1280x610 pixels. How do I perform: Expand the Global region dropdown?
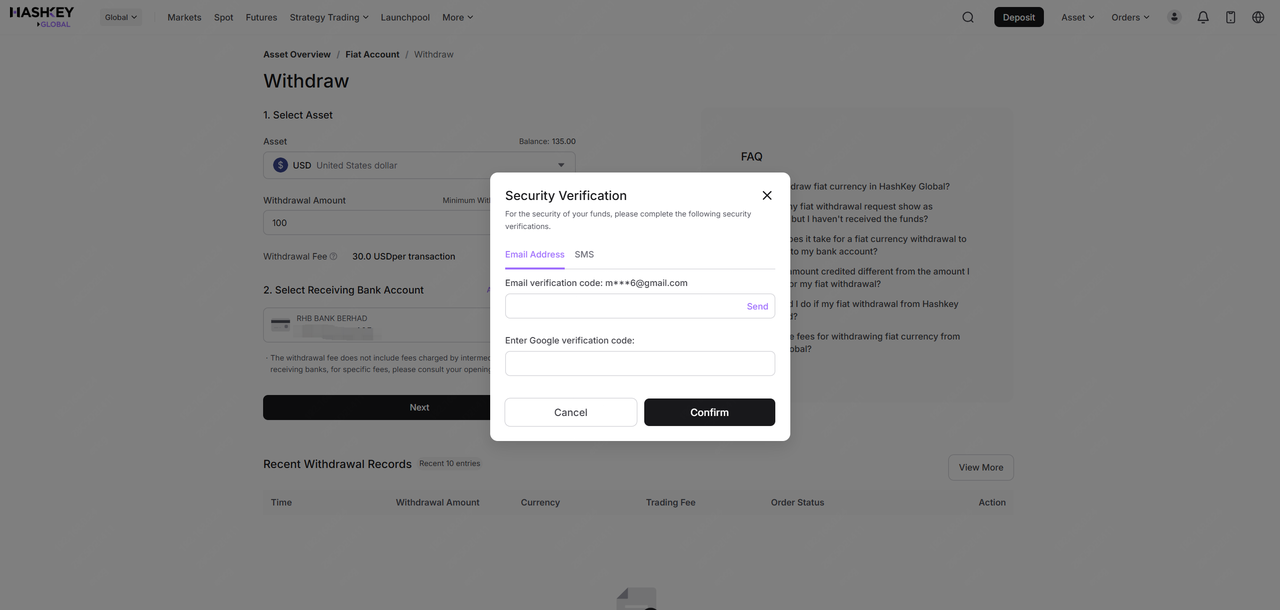122,17
